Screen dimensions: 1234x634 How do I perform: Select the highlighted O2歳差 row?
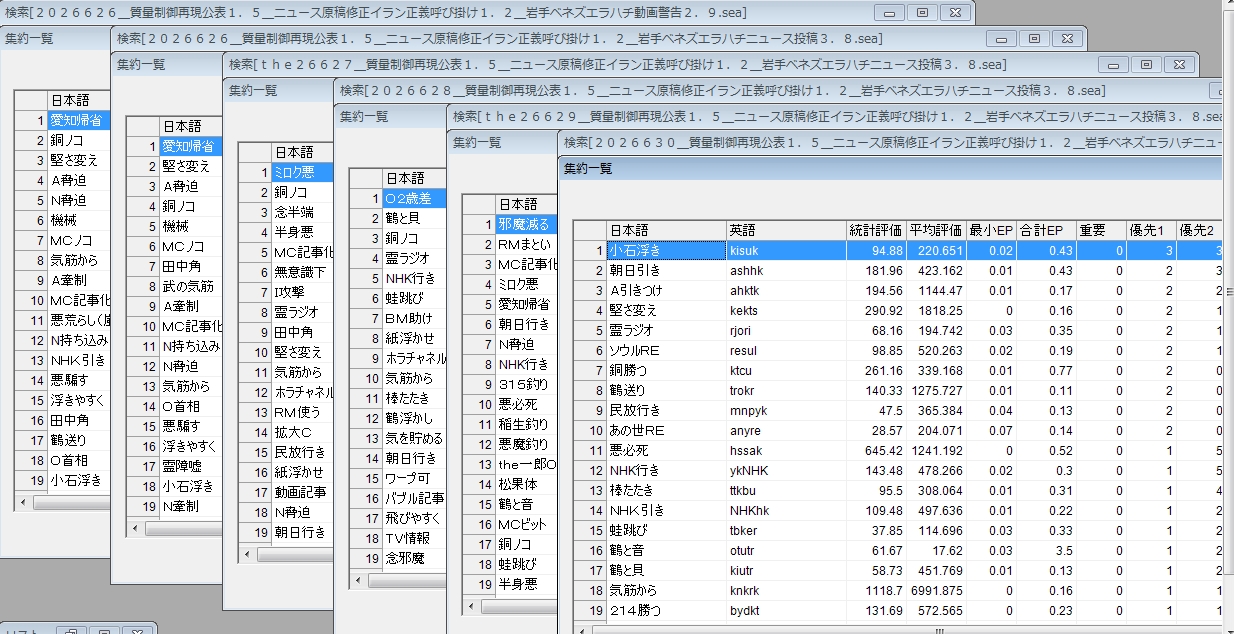(x=414, y=198)
